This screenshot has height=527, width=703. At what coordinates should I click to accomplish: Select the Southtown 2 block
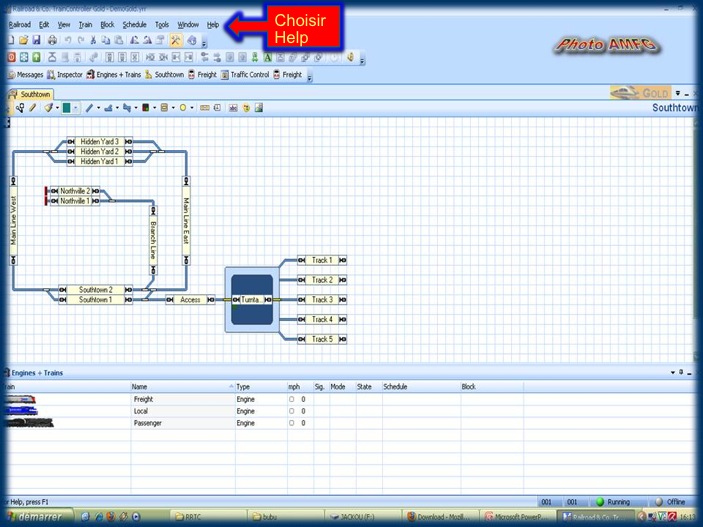pyautogui.click(x=95, y=290)
